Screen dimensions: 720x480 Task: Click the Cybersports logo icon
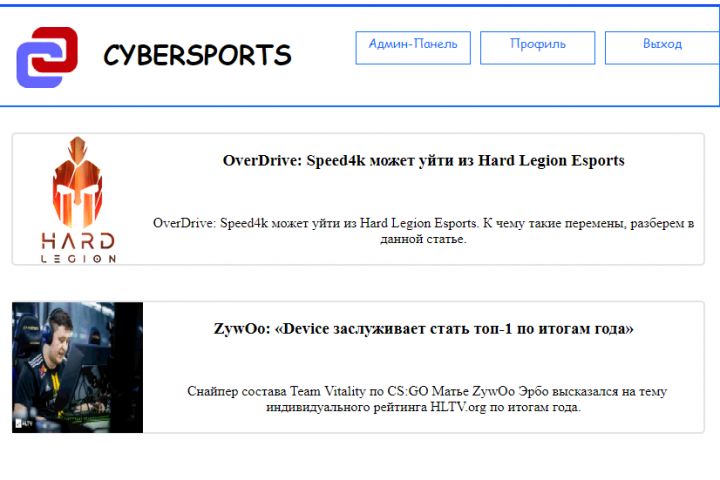[47, 57]
